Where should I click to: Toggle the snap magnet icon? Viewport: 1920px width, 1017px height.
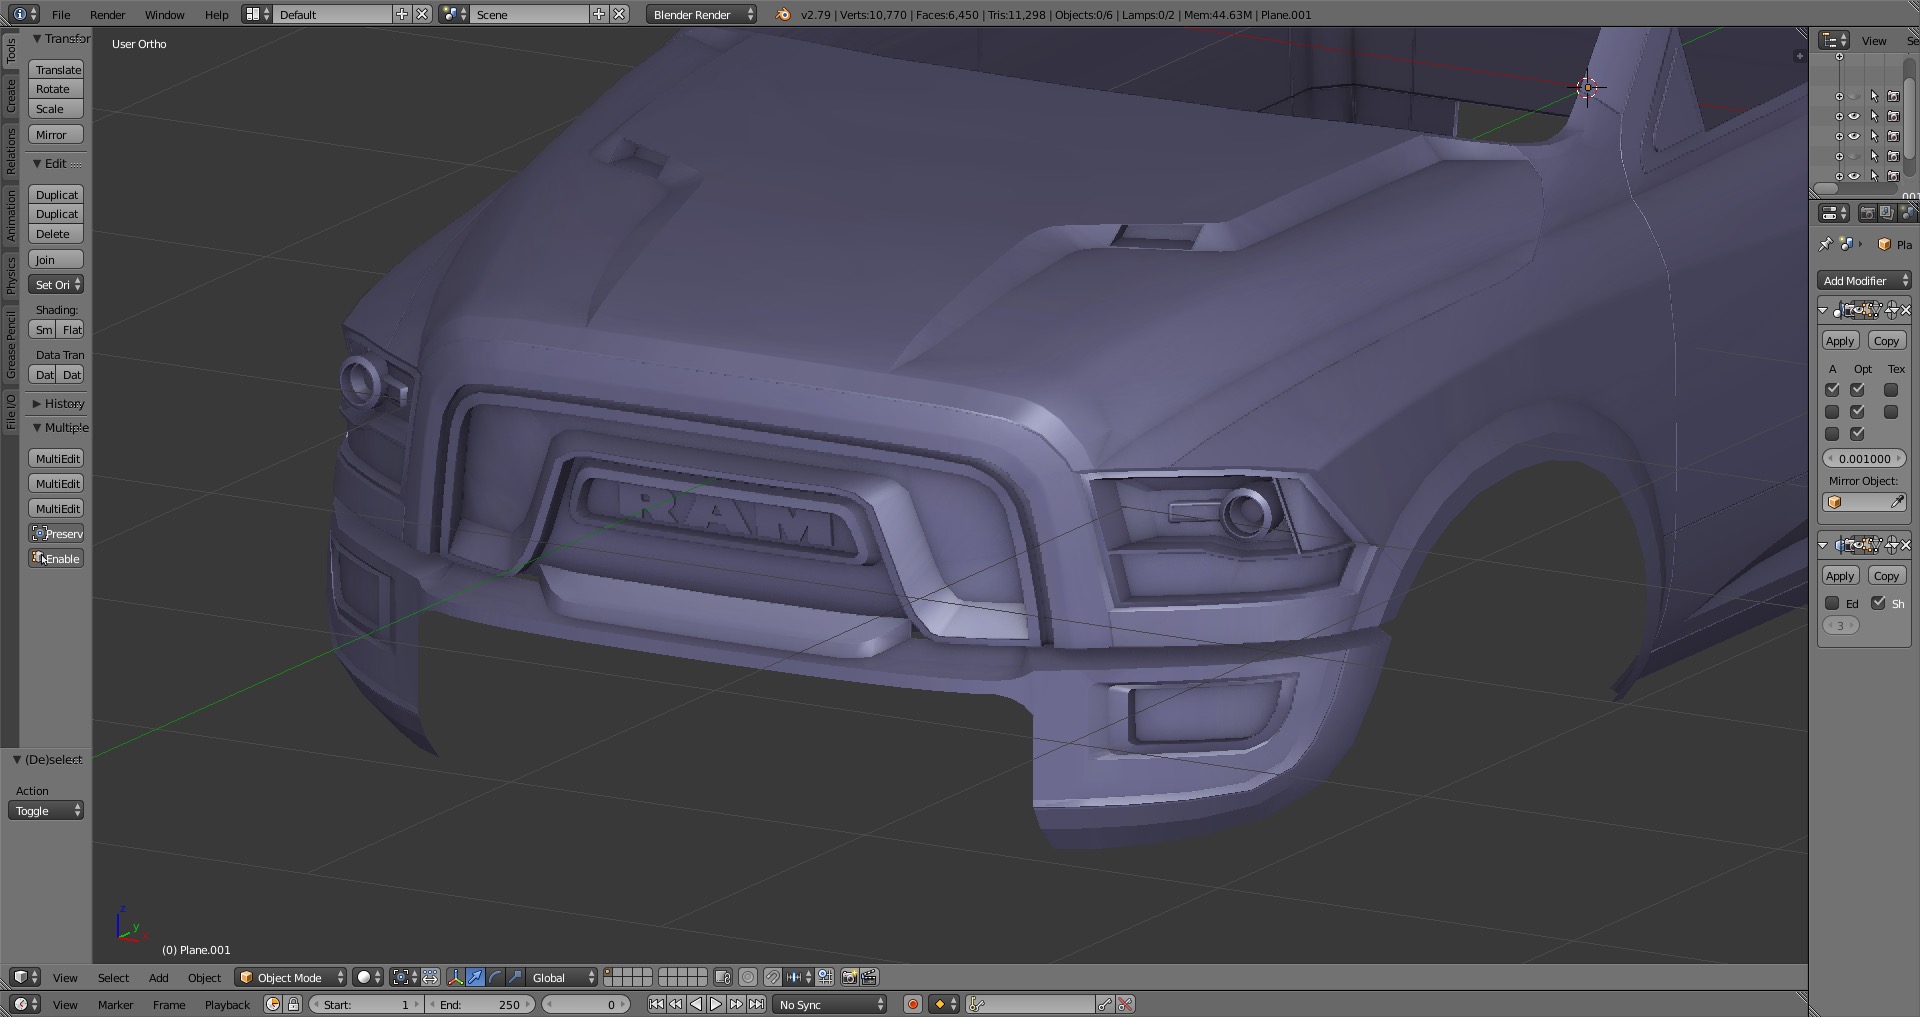pos(773,977)
